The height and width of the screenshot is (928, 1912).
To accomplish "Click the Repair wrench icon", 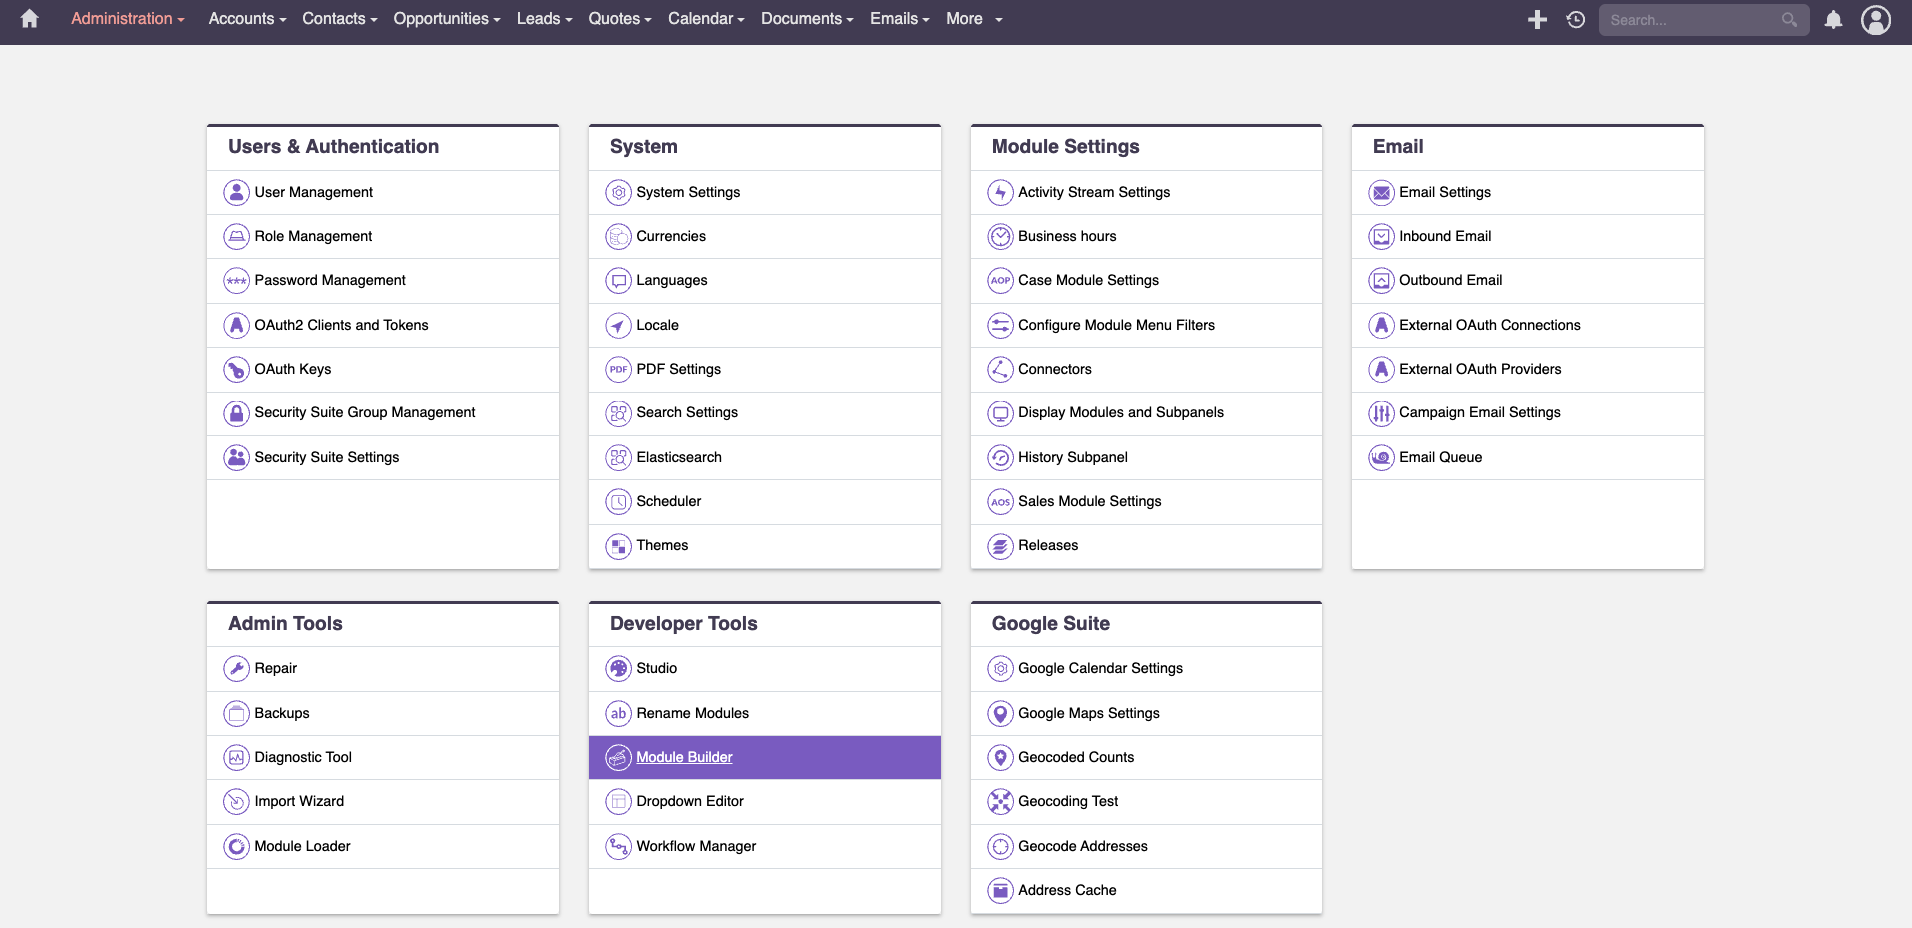I will tap(236, 668).
